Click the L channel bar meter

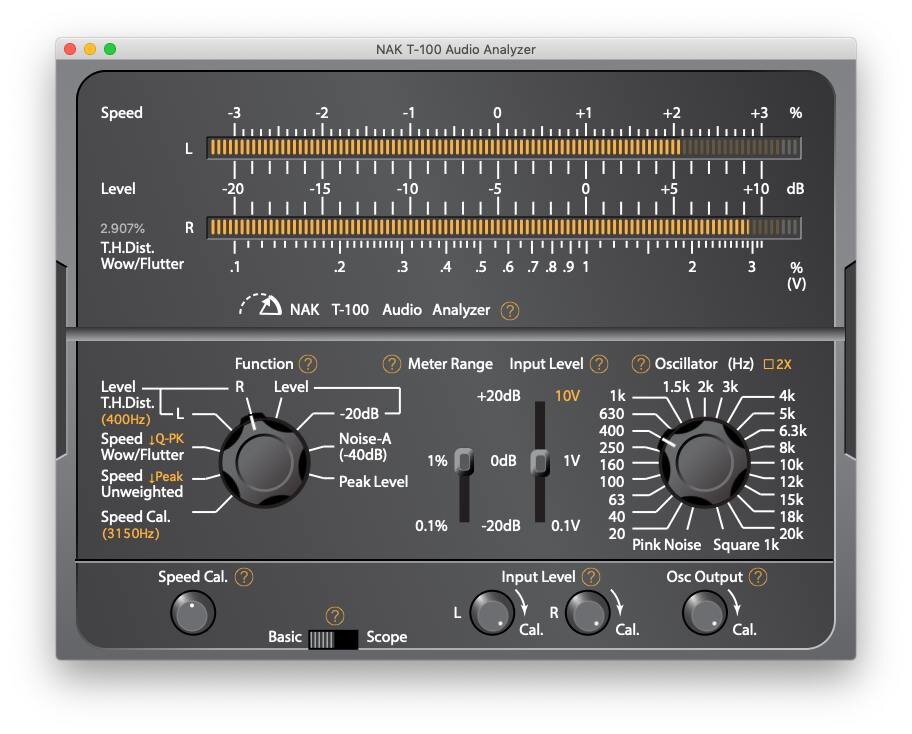(504, 148)
